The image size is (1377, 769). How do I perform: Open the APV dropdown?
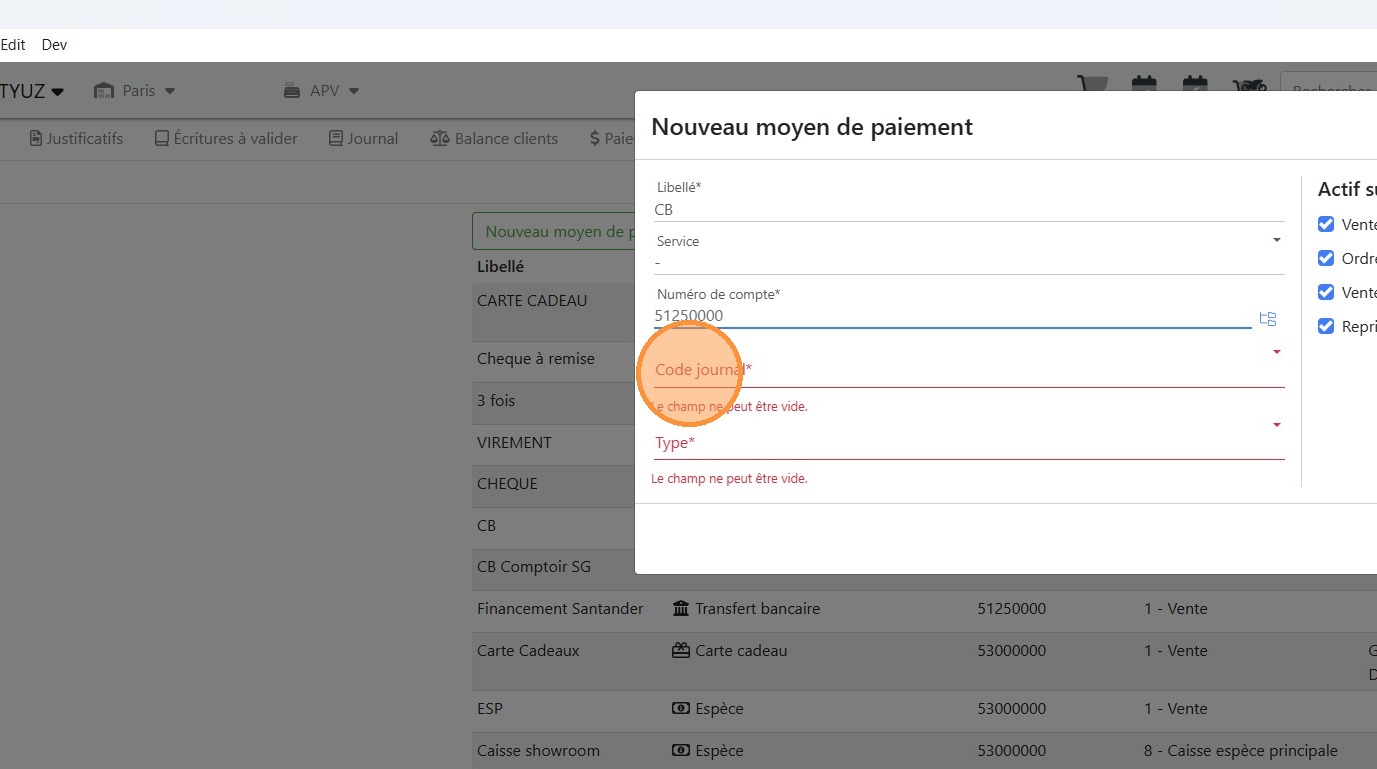321,90
